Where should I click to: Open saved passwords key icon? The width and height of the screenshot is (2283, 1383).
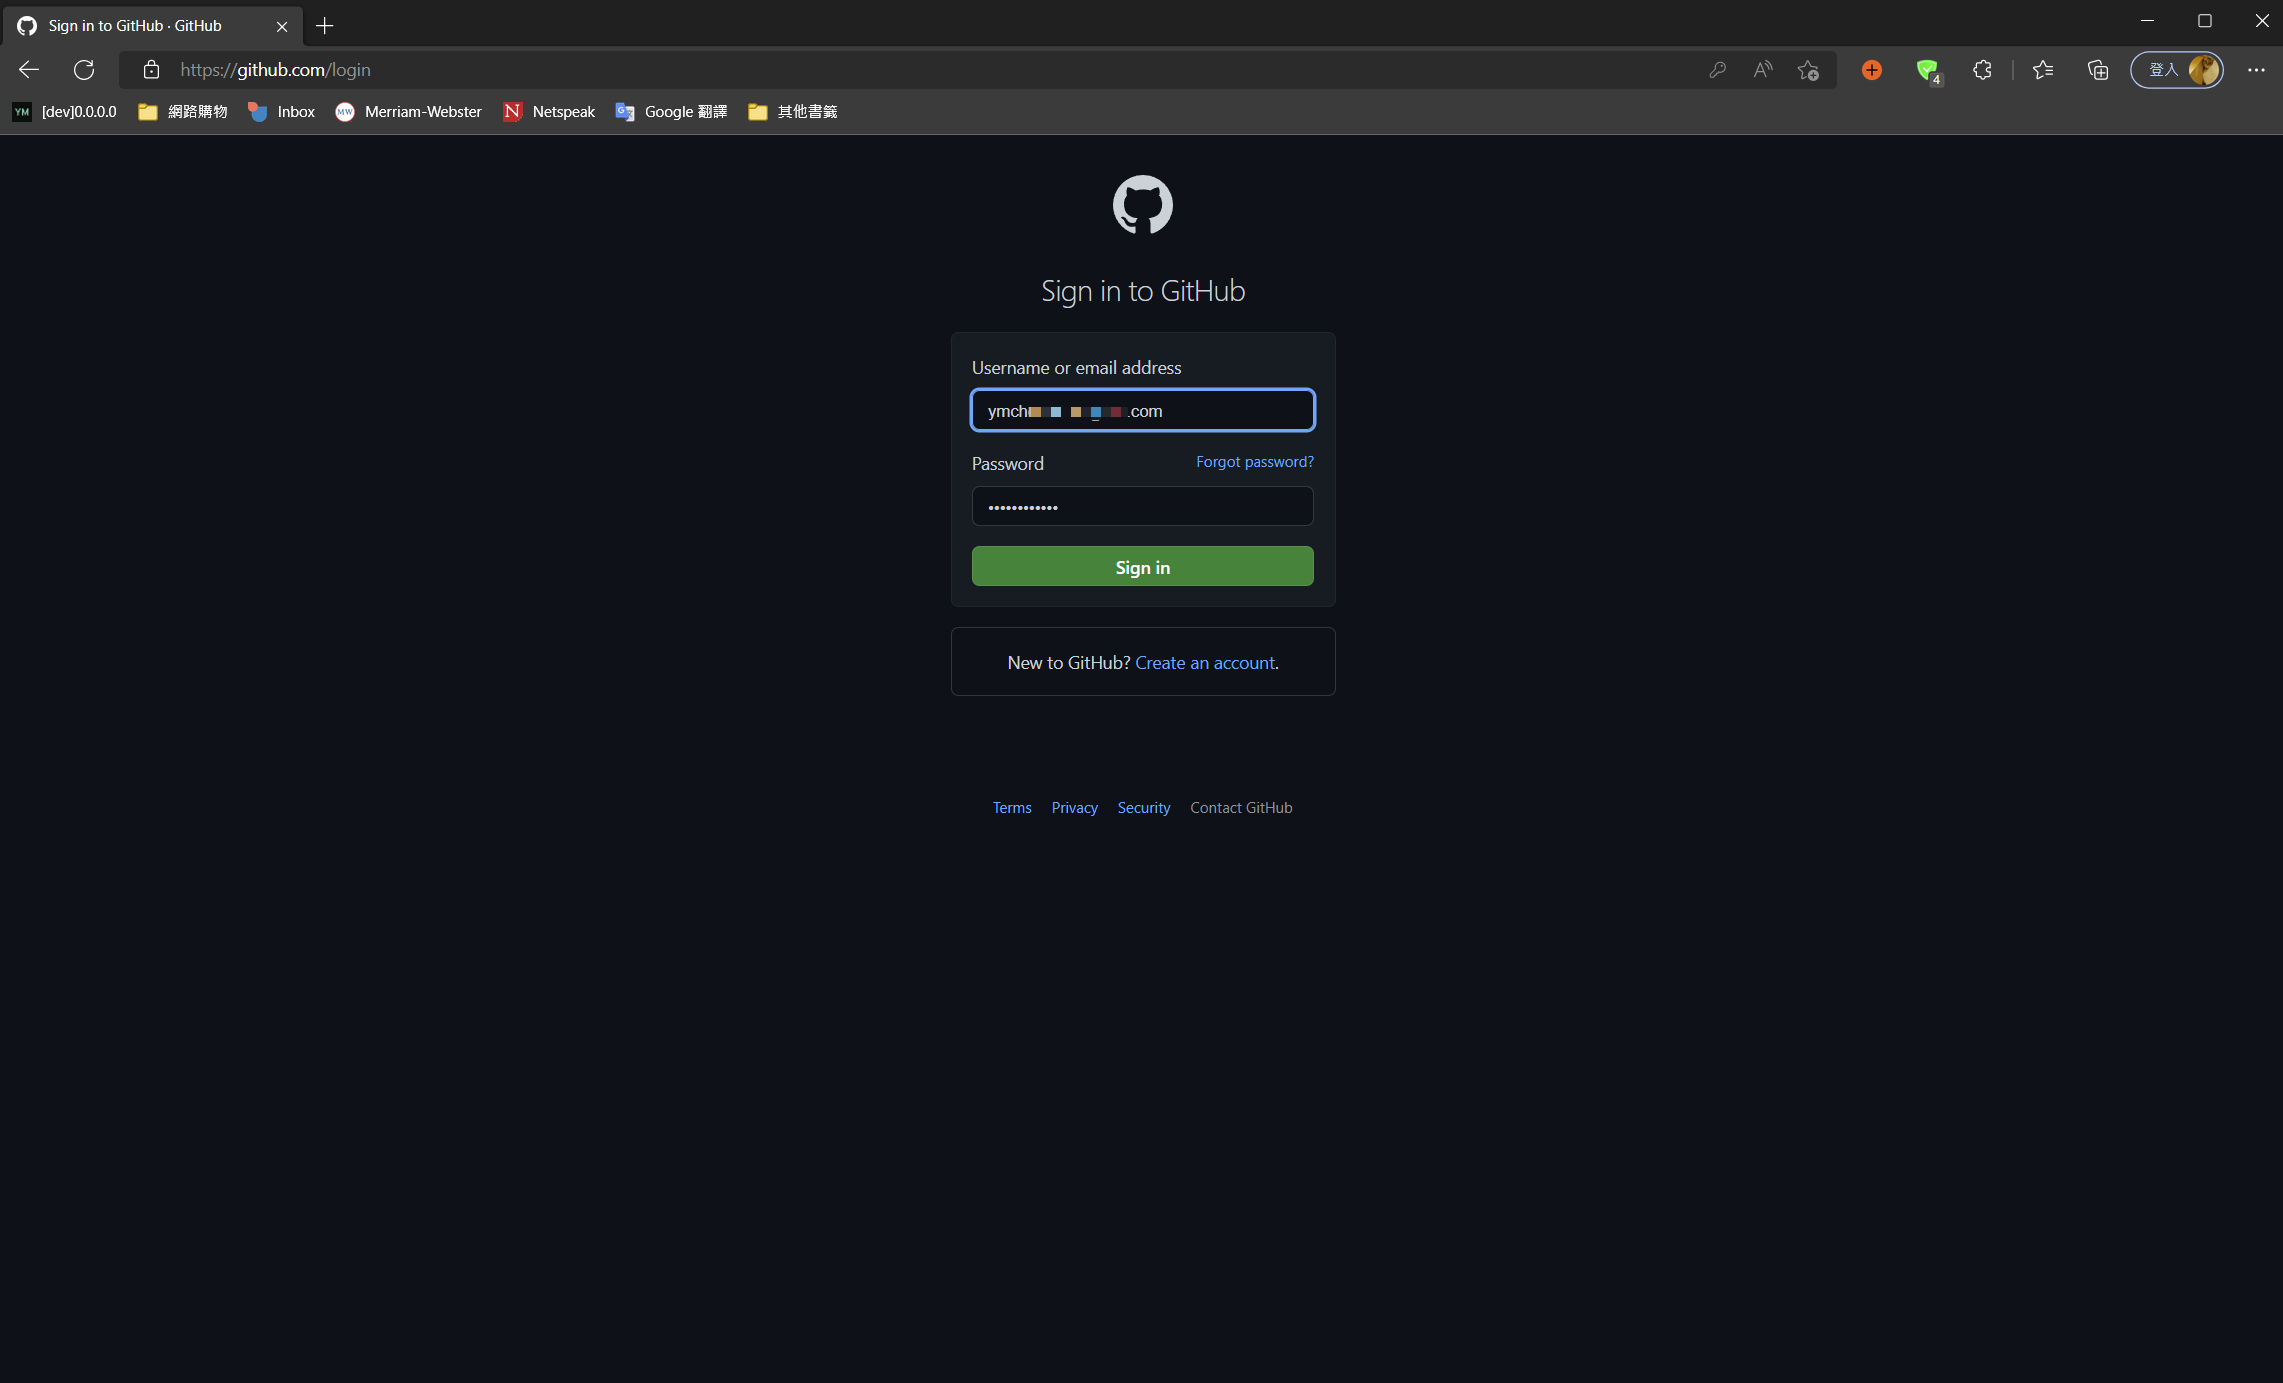point(1717,70)
